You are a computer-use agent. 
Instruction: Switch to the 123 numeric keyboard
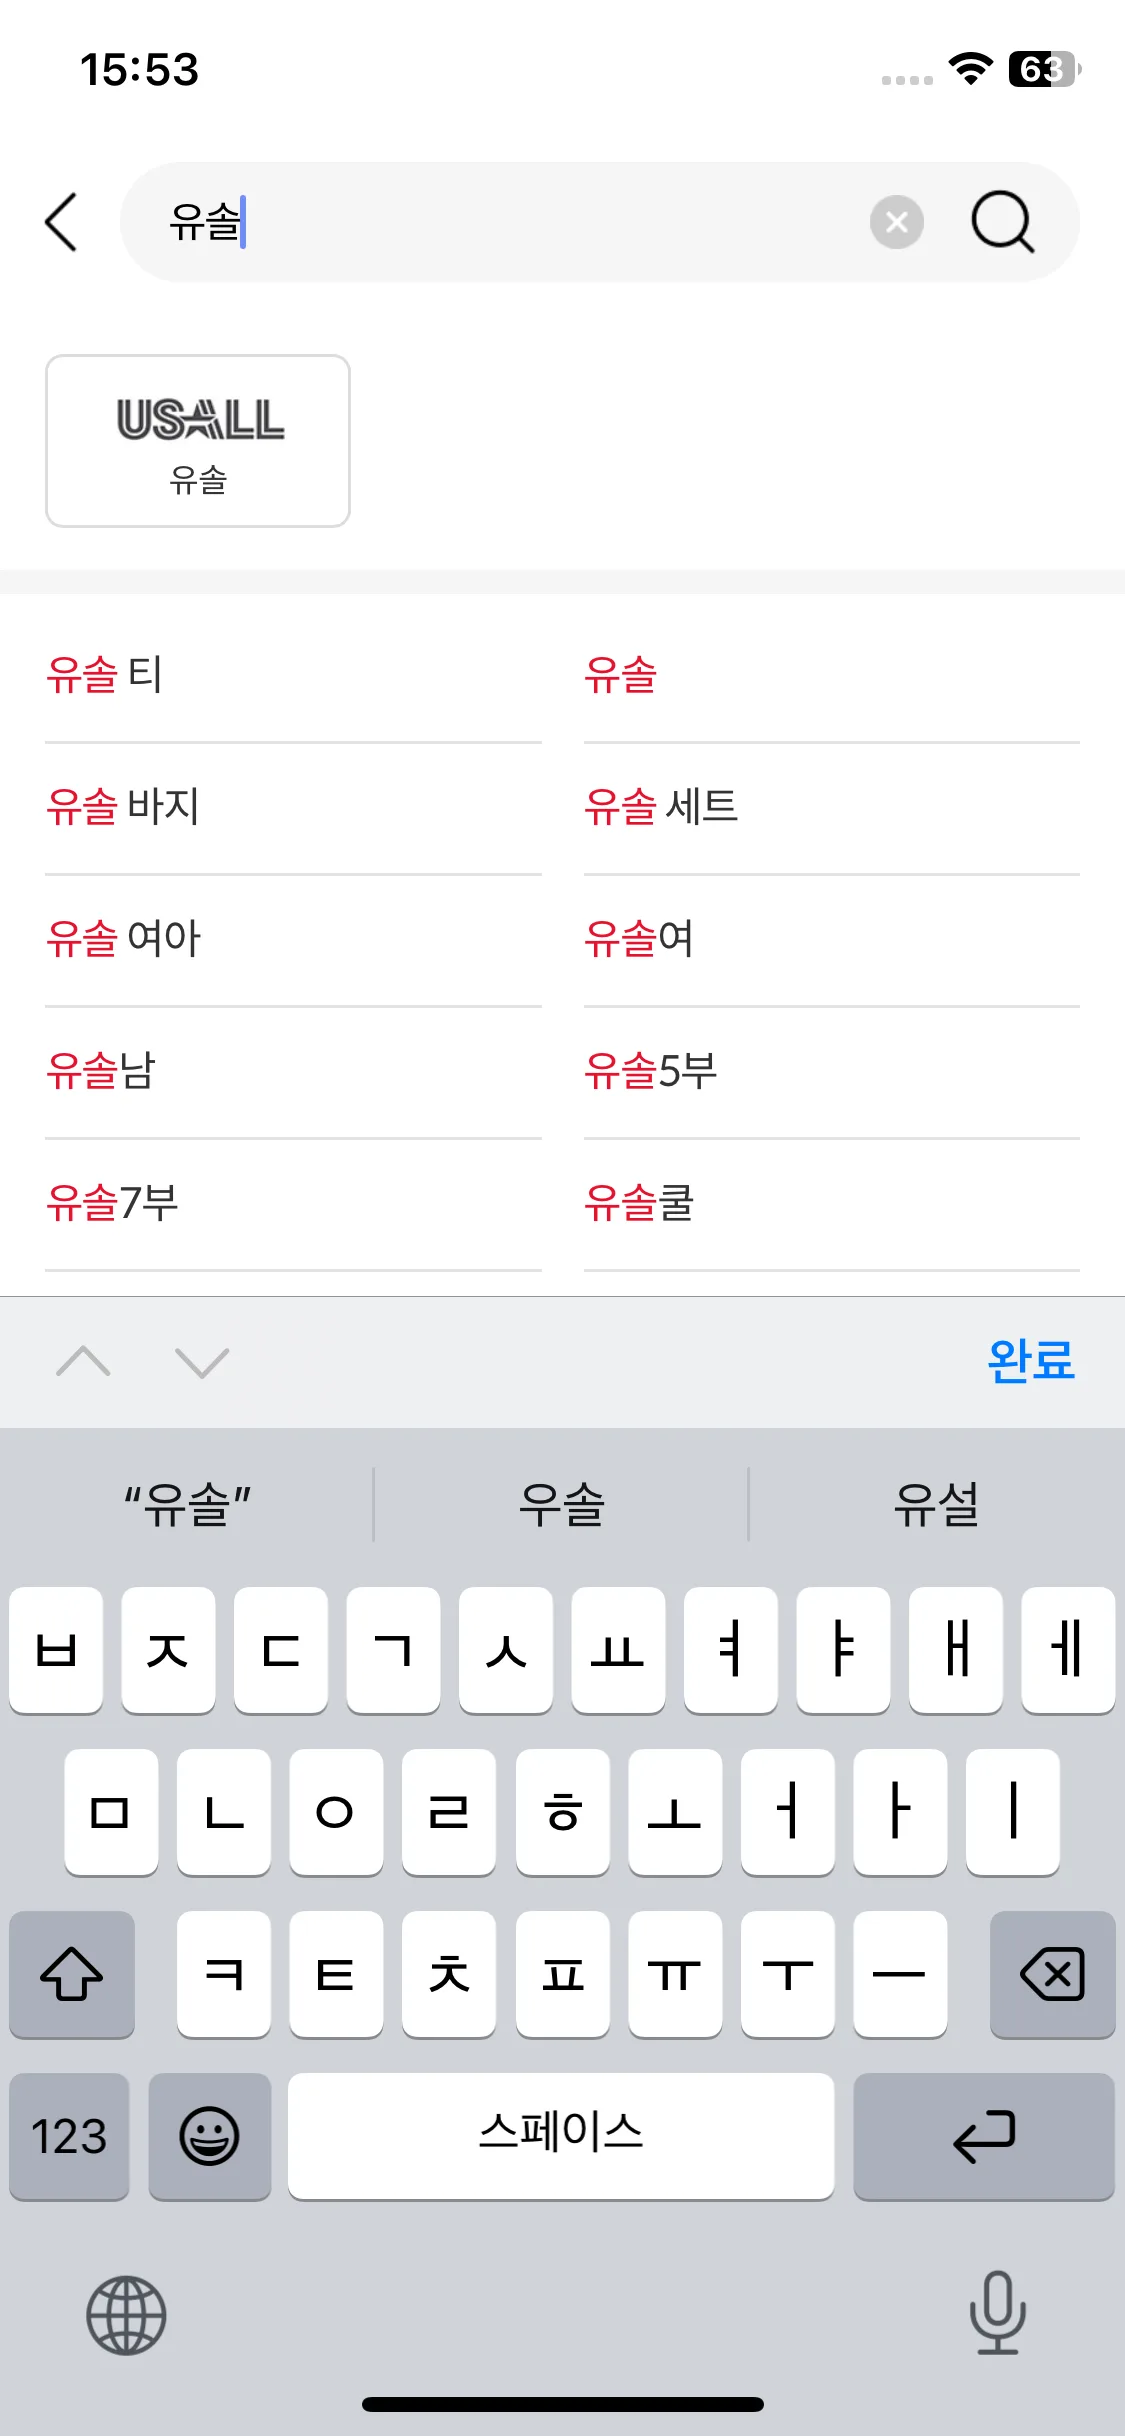(x=69, y=2136)
